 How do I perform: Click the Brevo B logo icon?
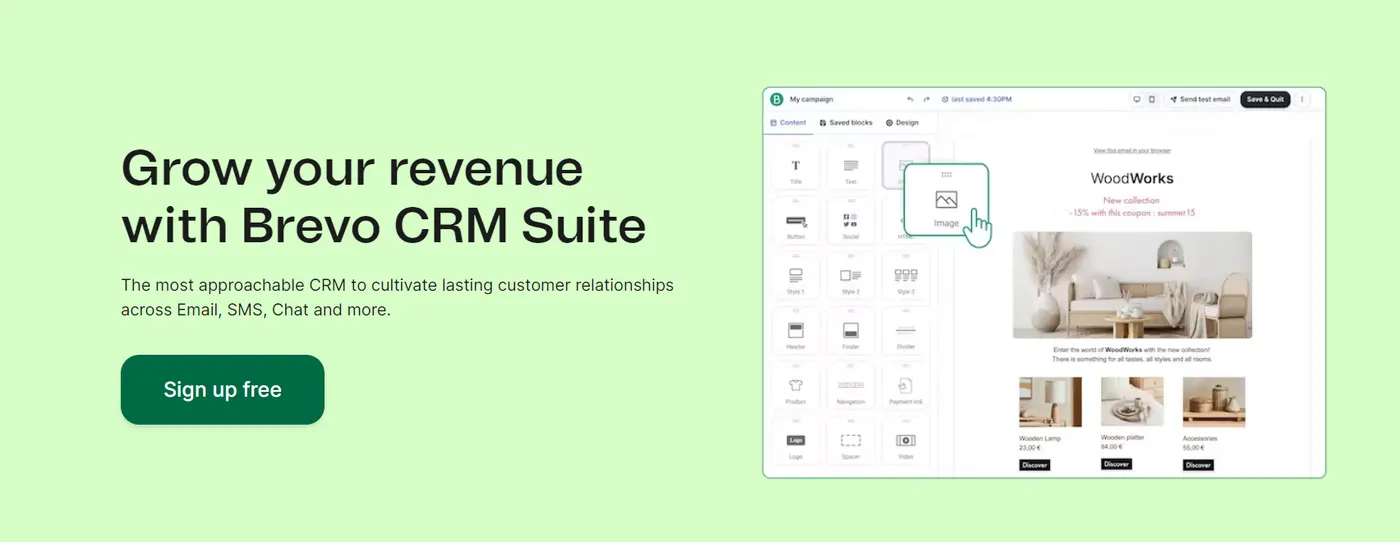(776, 99)
